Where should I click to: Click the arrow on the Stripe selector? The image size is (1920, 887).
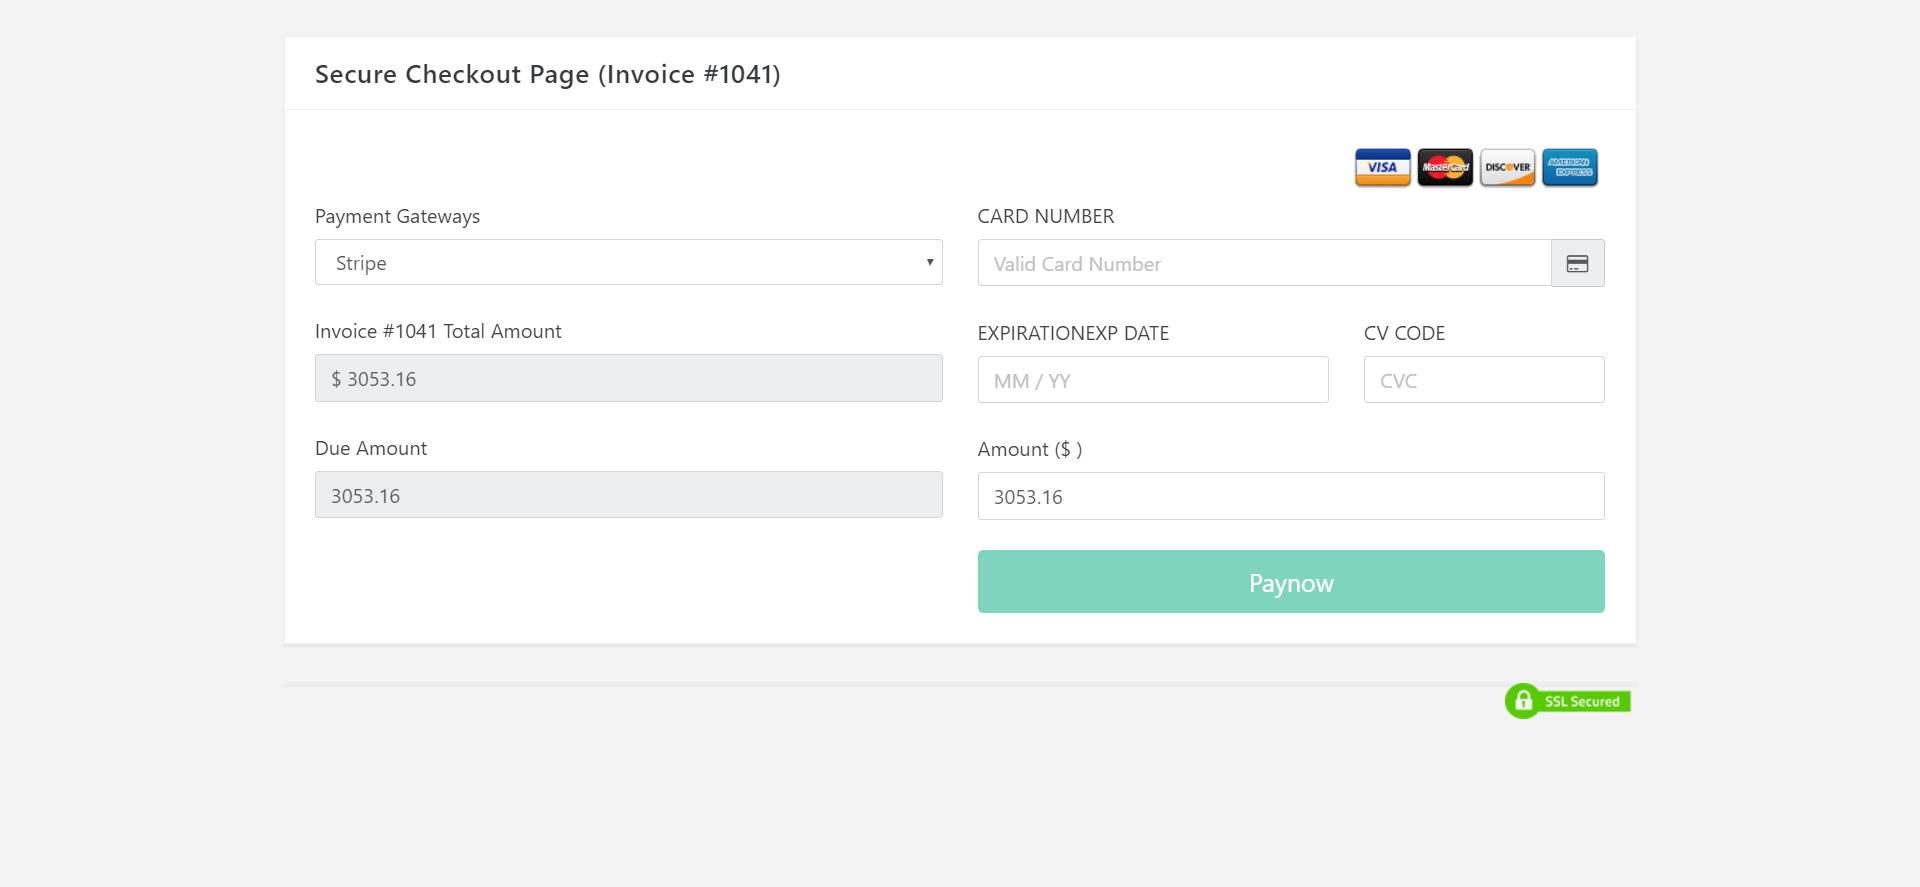point(929,263)
